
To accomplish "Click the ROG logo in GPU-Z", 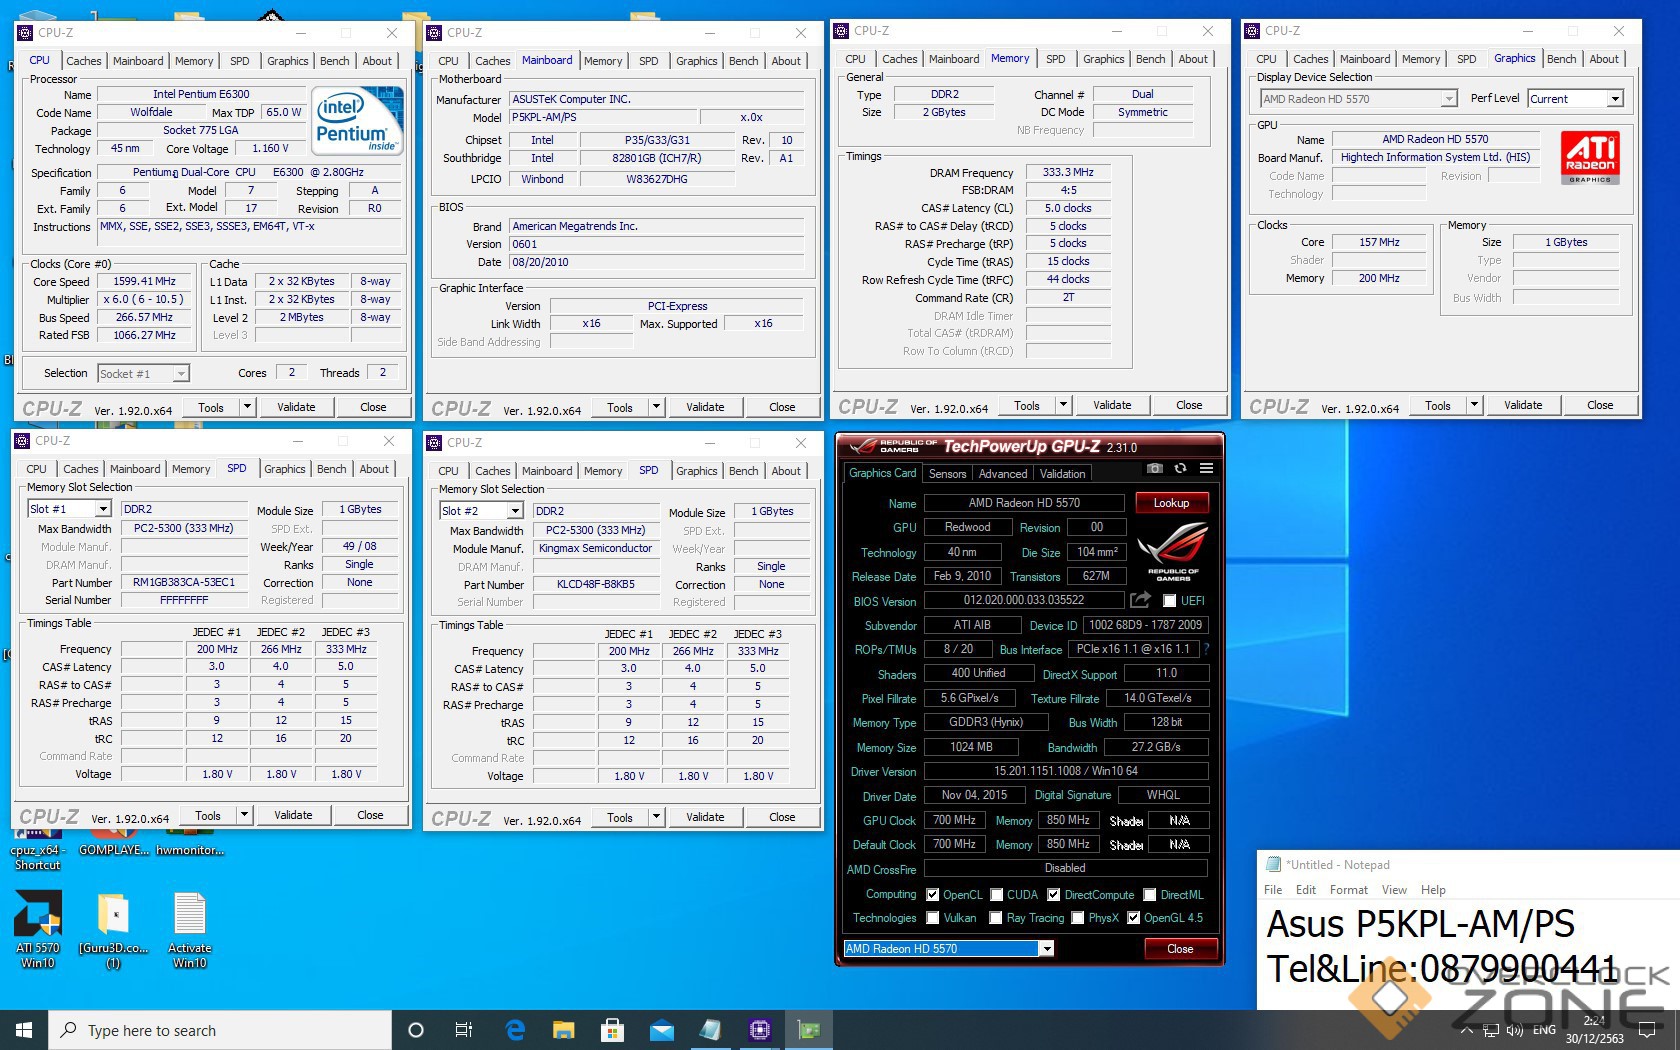I will 1173,550.
